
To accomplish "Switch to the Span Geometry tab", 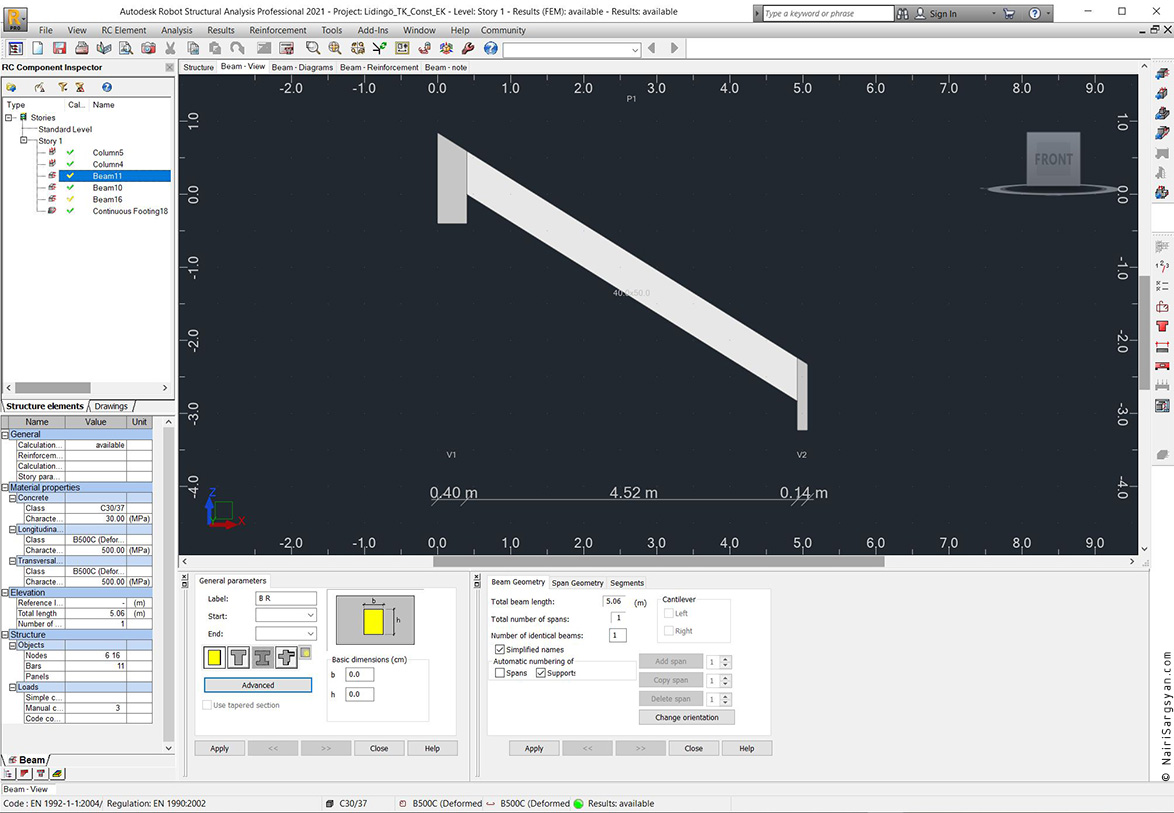I will (577, 582).
